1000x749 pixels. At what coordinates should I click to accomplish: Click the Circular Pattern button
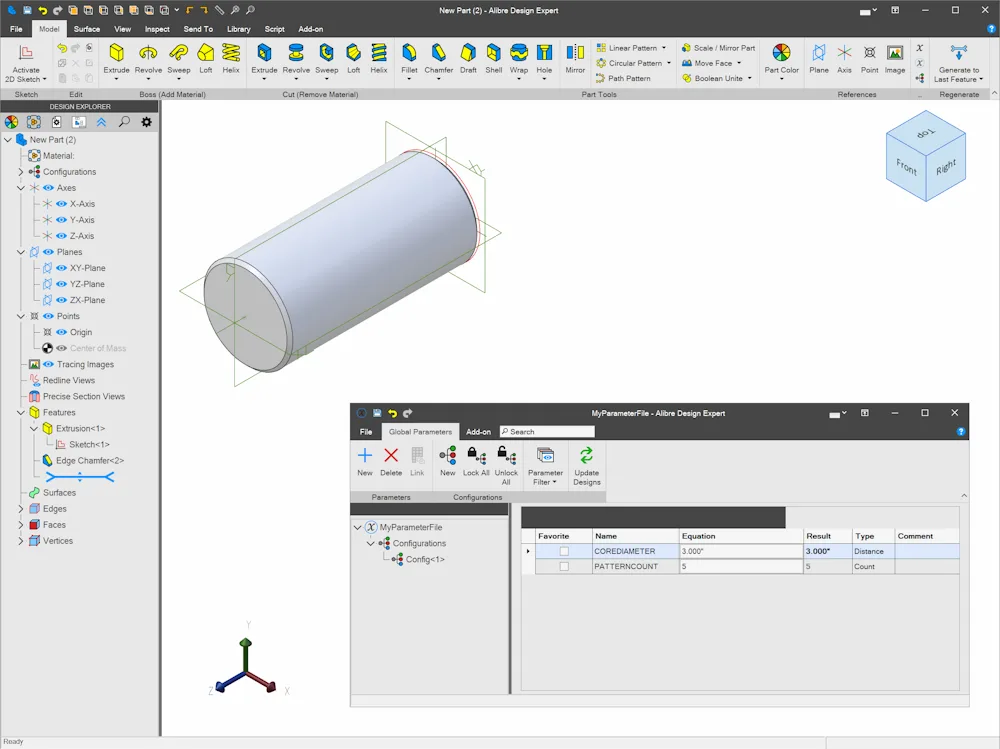pyautogui.click(x=629, y=63)
